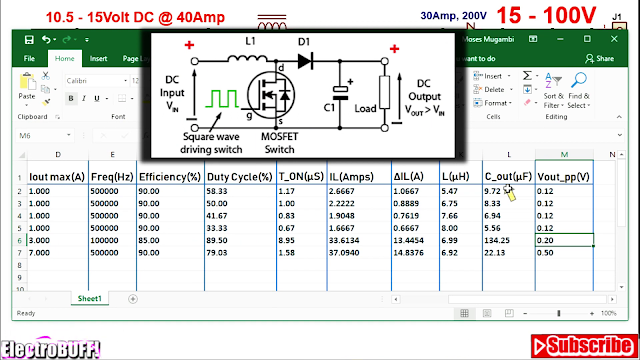Viewport: 640px width, 360px height.
Task: Click vertical scroll up arrow
Action: 621,154
